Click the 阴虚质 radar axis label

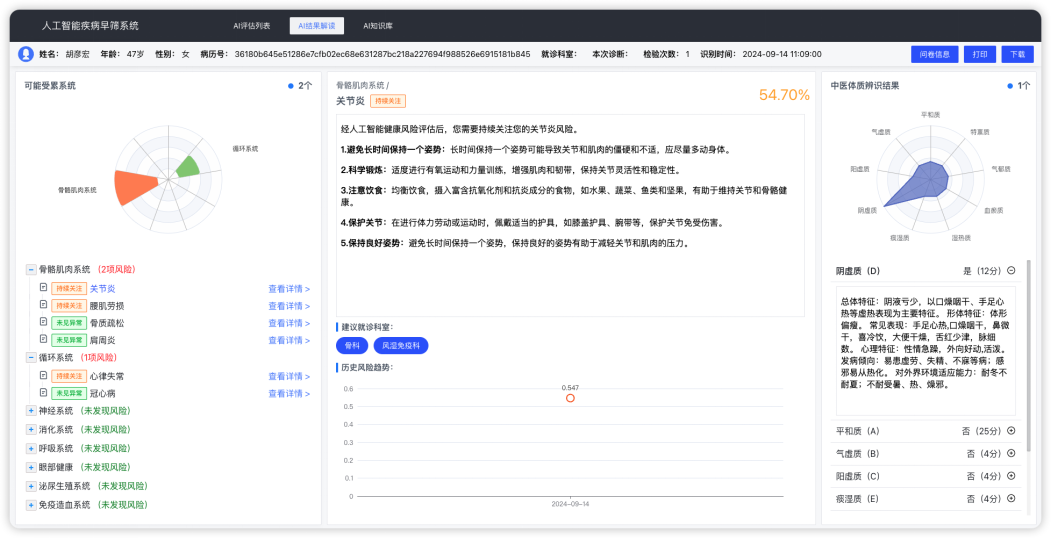(x=866, y=210)
